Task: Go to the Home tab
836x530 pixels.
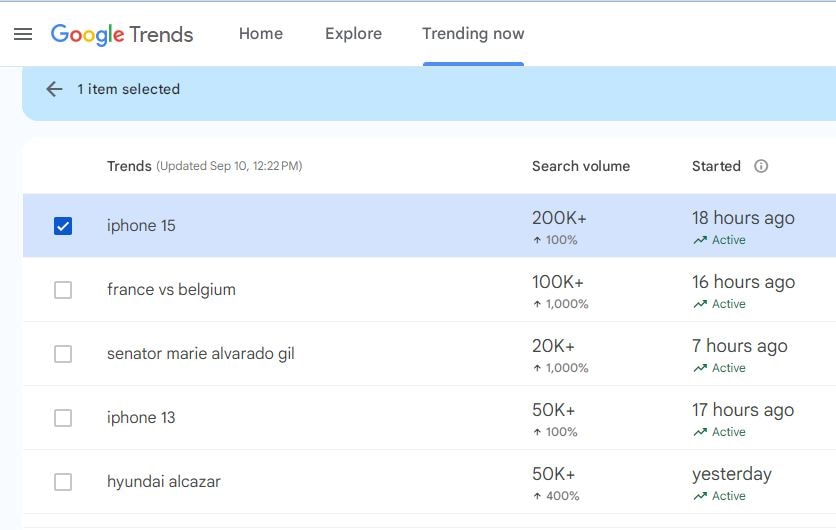Action: pyautogui.click(x=261, y=34)
